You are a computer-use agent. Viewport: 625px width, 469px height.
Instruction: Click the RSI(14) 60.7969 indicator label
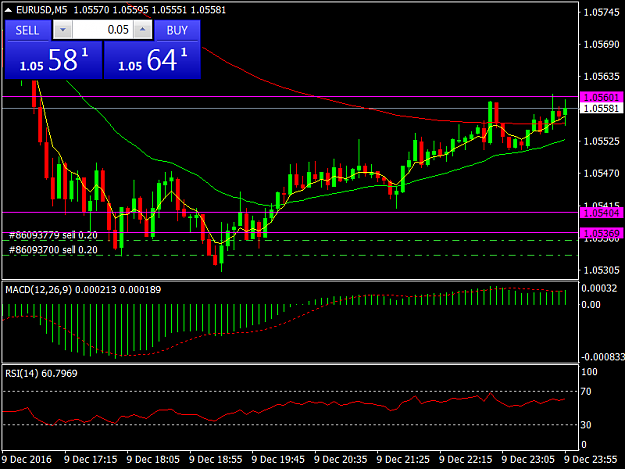(x=41, y=373)
